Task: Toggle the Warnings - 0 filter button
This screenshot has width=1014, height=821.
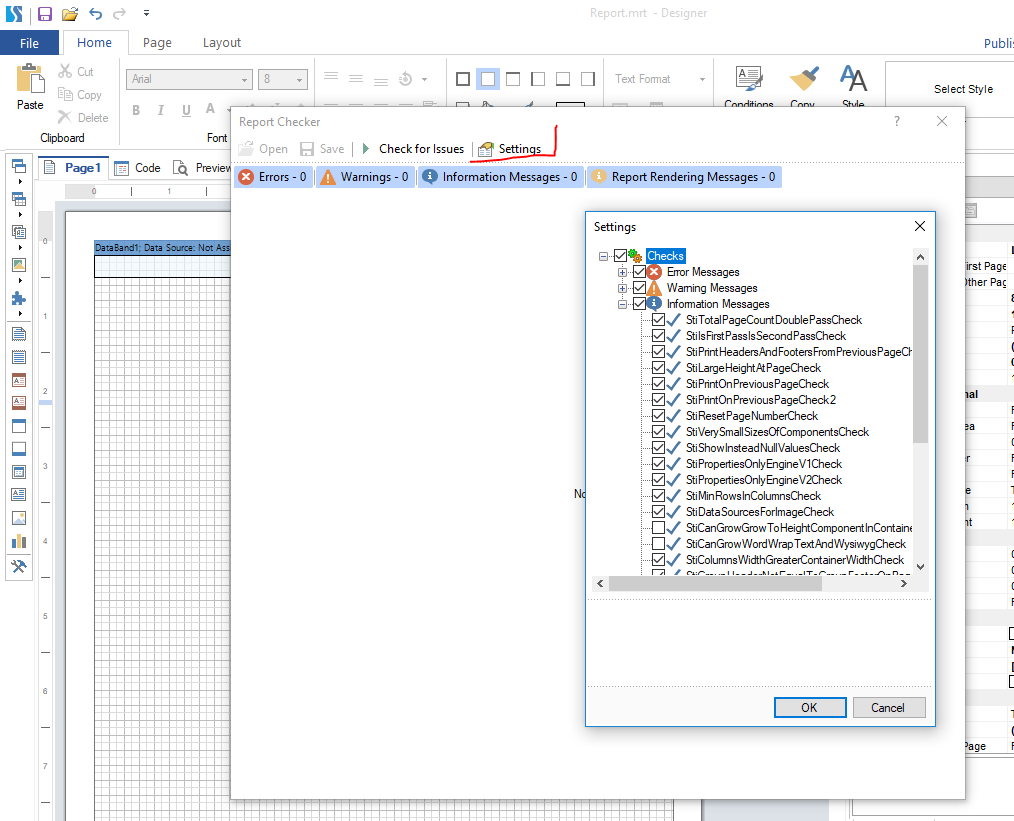Action: click(x=365, y=177)
